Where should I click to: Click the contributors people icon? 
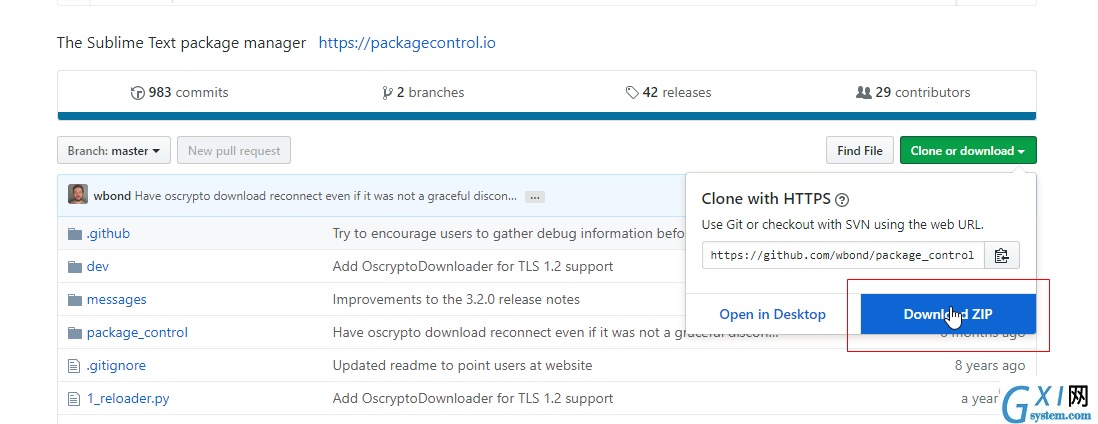pyautogui.click(x=863, y=93)
